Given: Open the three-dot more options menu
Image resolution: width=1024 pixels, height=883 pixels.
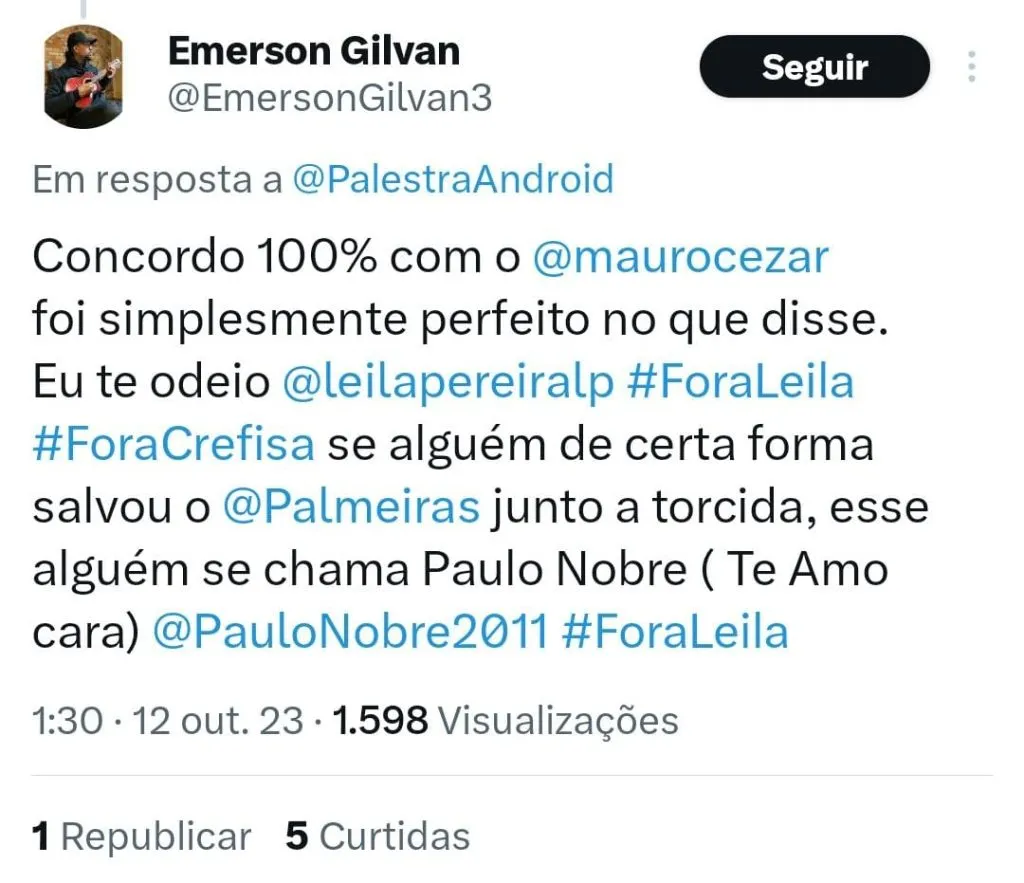Looking at the screenshot, I should (971, 67).
